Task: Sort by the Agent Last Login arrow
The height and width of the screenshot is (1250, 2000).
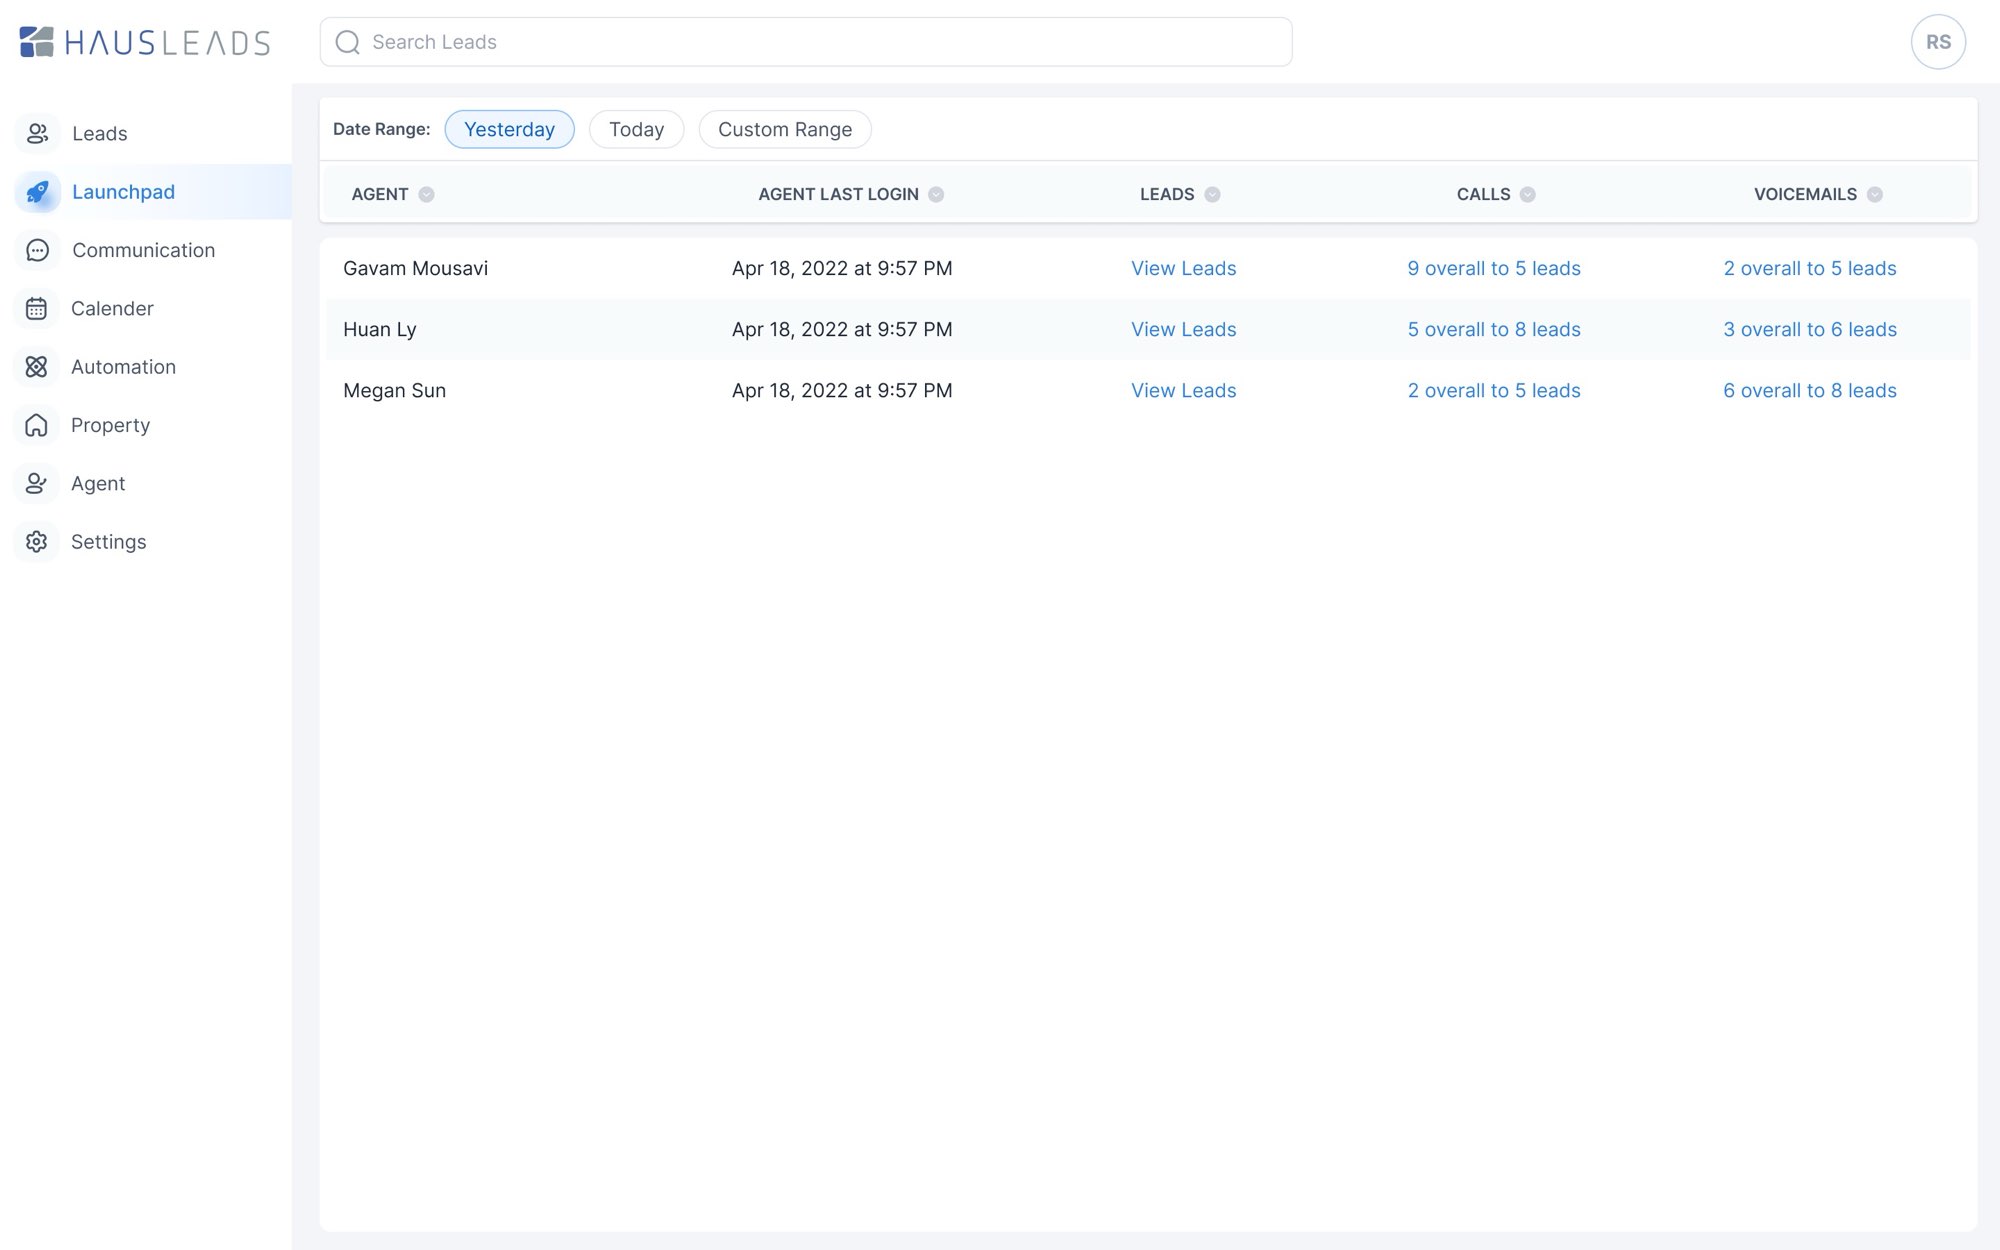Action: click(936, 194)
